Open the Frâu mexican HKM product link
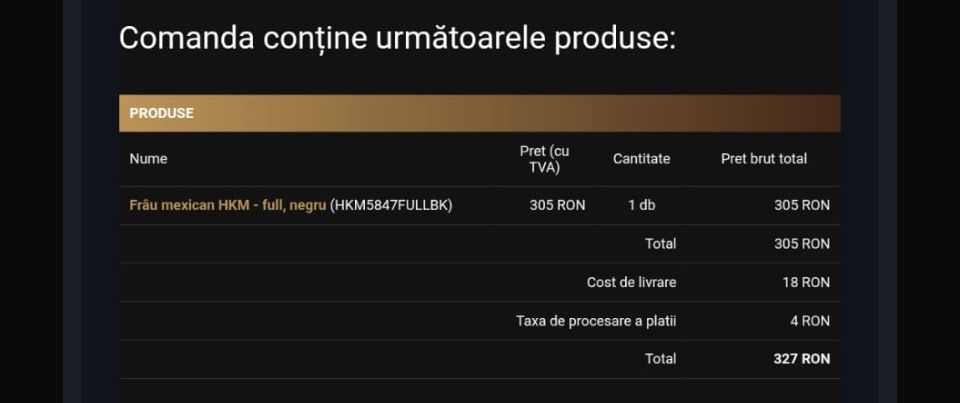 tap(227, 205)
